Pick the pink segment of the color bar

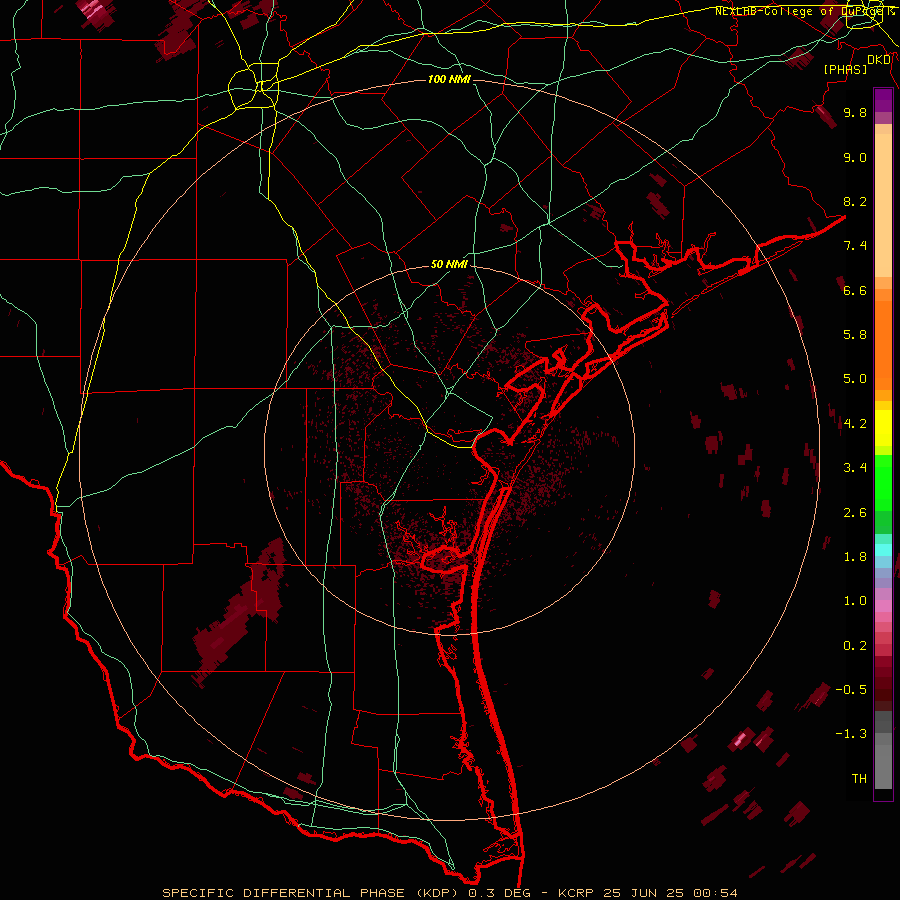[x=883, y=606]
